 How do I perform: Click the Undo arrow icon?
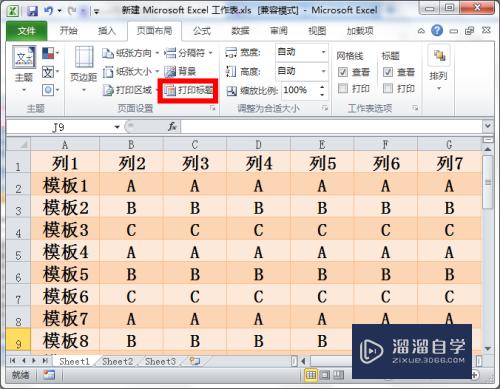pyautogui.click(x=48, y=11)
